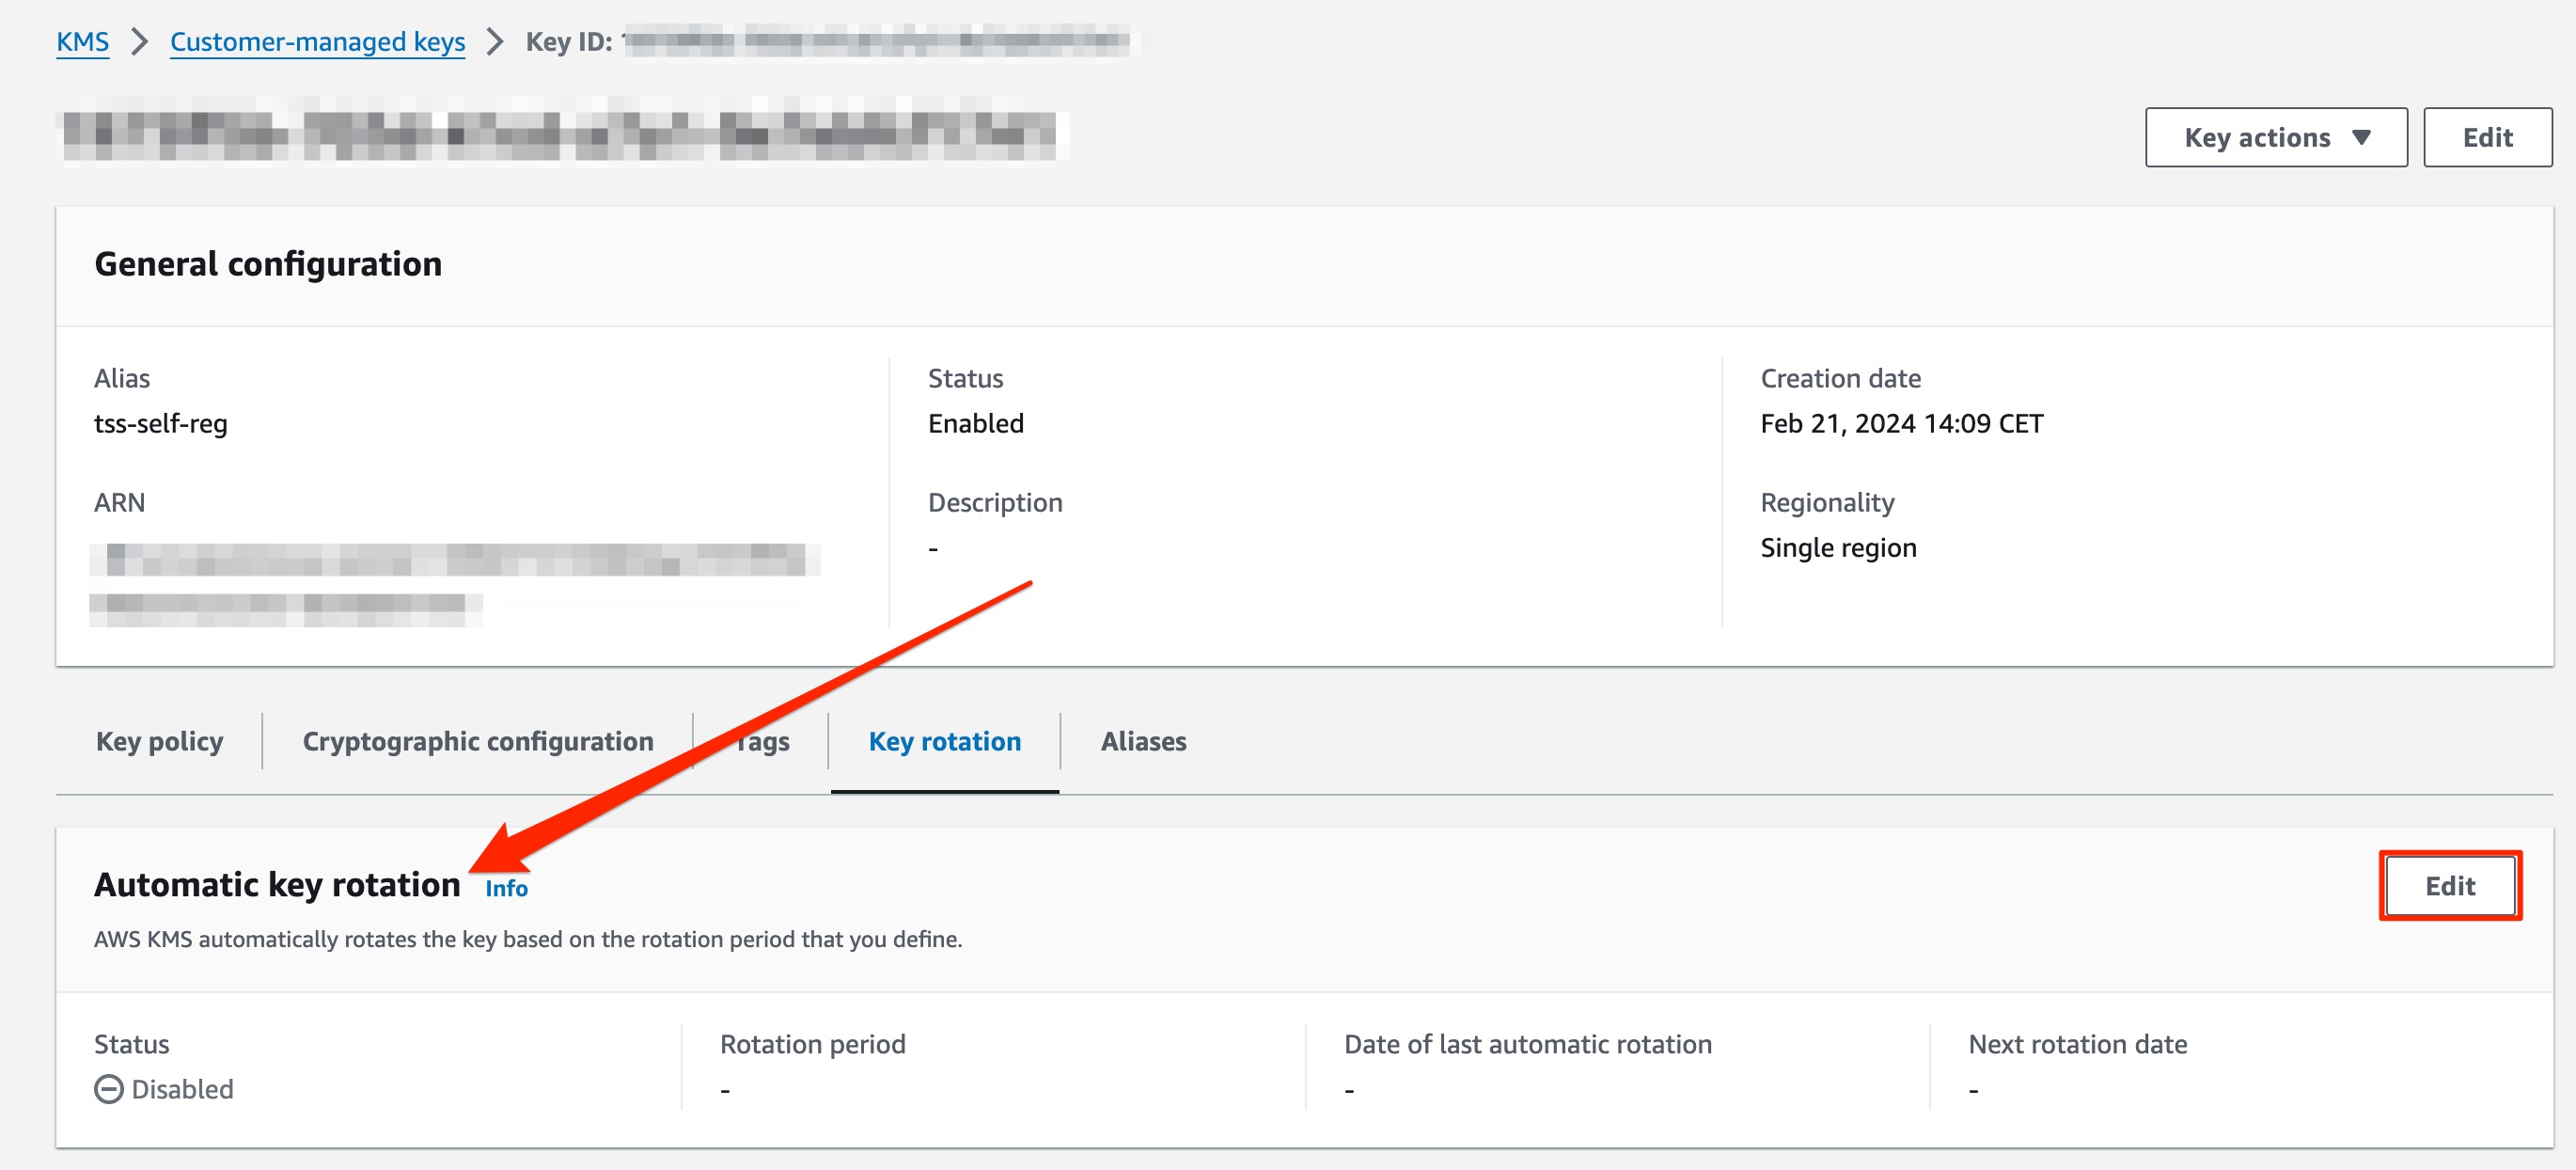The image size is (2576, 1170).
Task: Switch to the Key policy tab
Action: coord(160,741)
